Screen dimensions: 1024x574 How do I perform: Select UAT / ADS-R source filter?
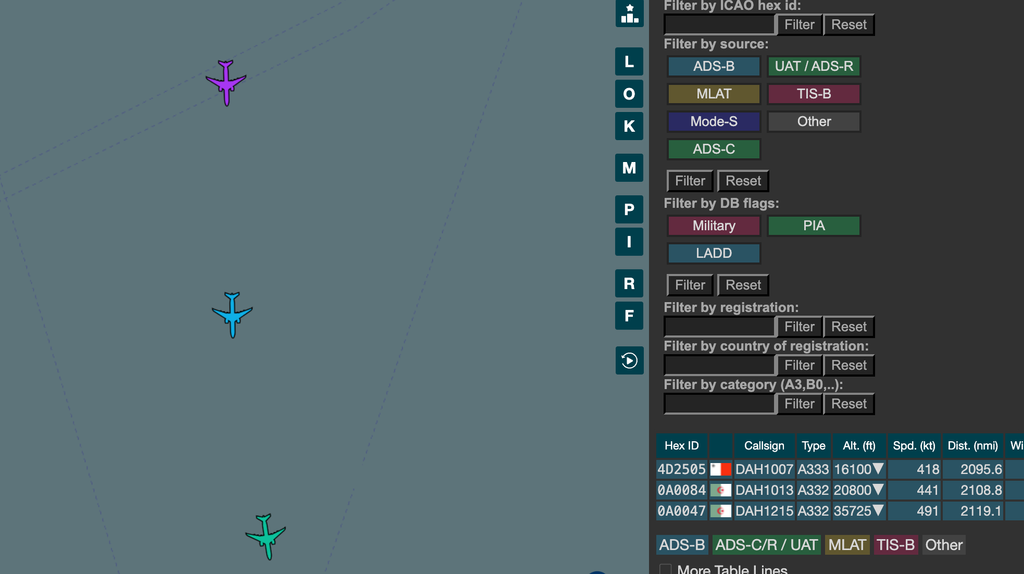coord(814,66)
